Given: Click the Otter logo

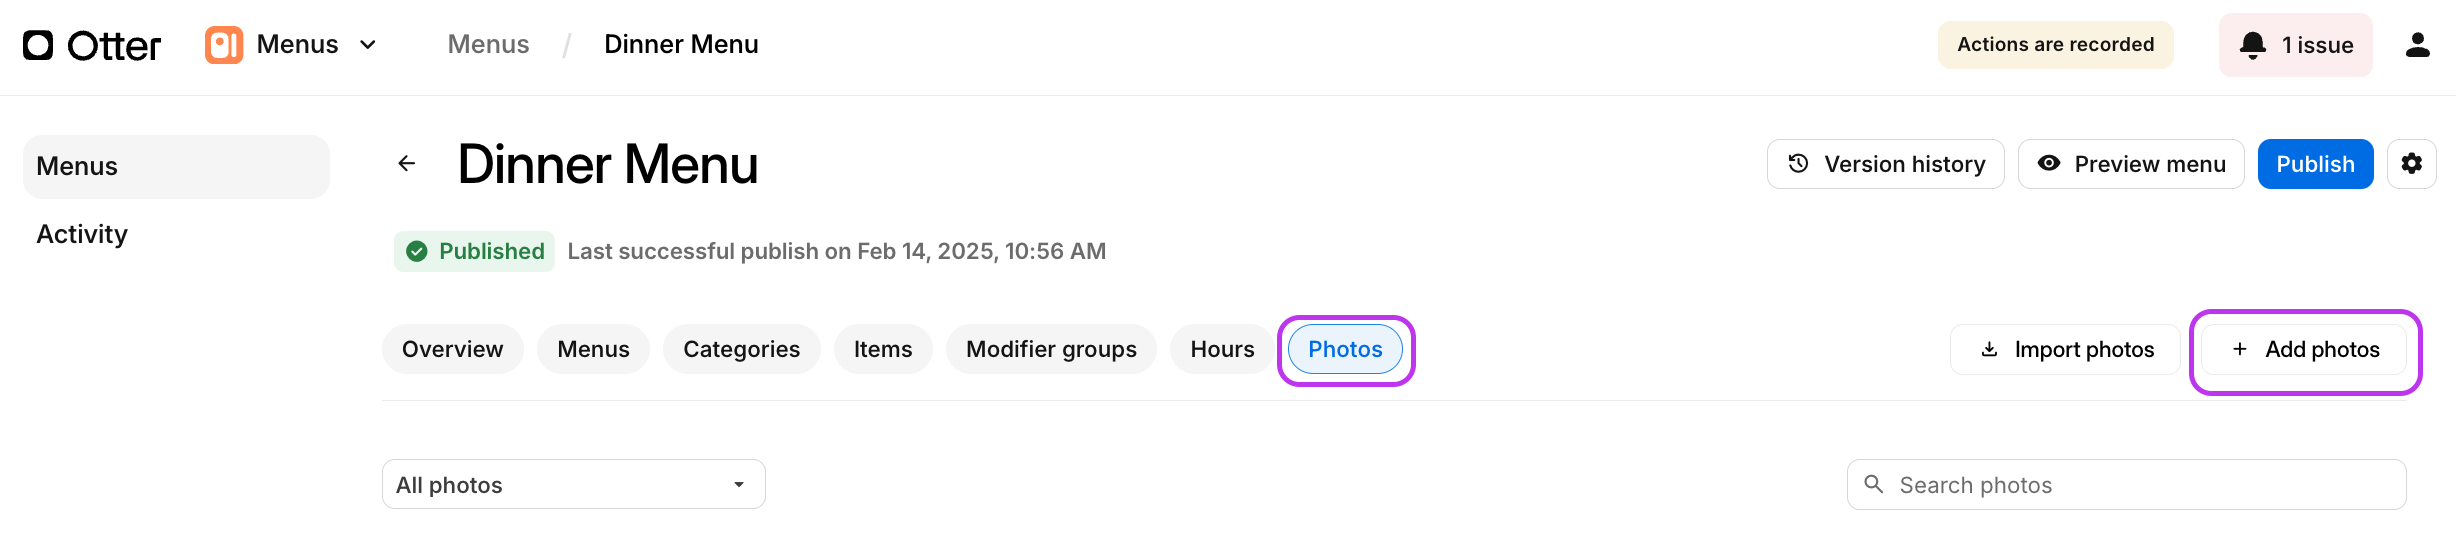Looking at the screenshot, I should click(x=91, y=45).
